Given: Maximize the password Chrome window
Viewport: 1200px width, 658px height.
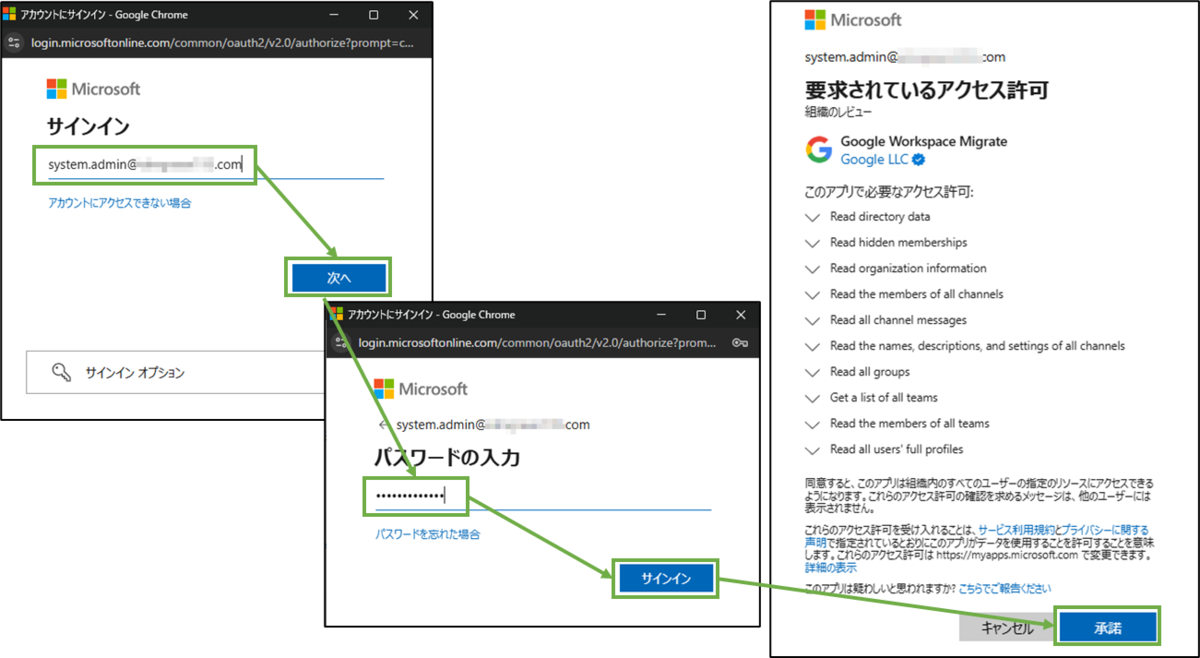Looking at the screenshot, I should [700, 314].
